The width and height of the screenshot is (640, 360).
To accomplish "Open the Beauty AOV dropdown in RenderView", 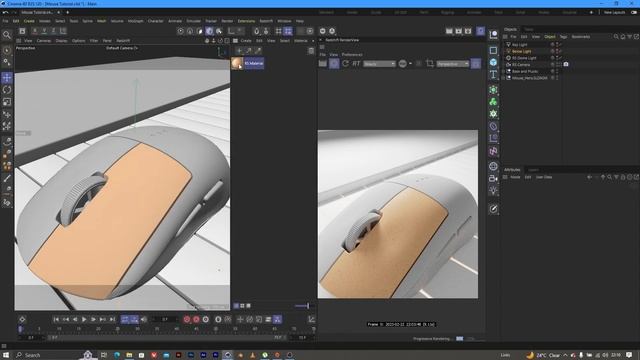I will coord(379,64).
